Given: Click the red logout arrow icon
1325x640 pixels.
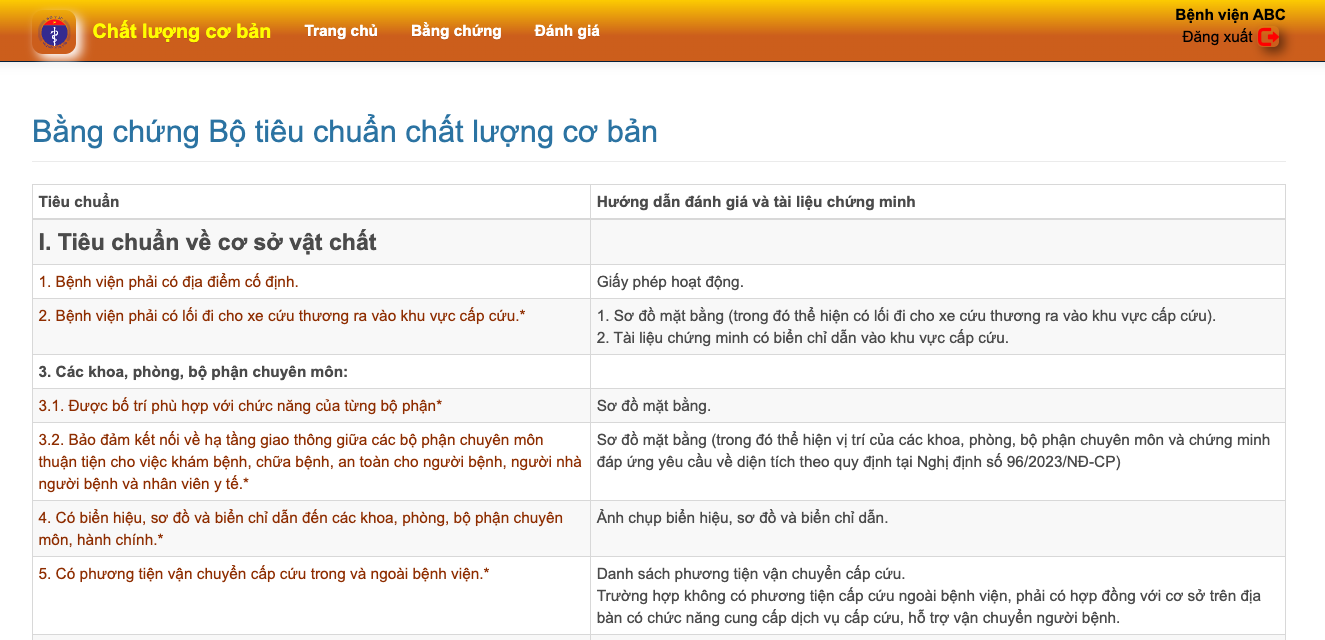Looking at the screenshot, I should pos(1268,38).
